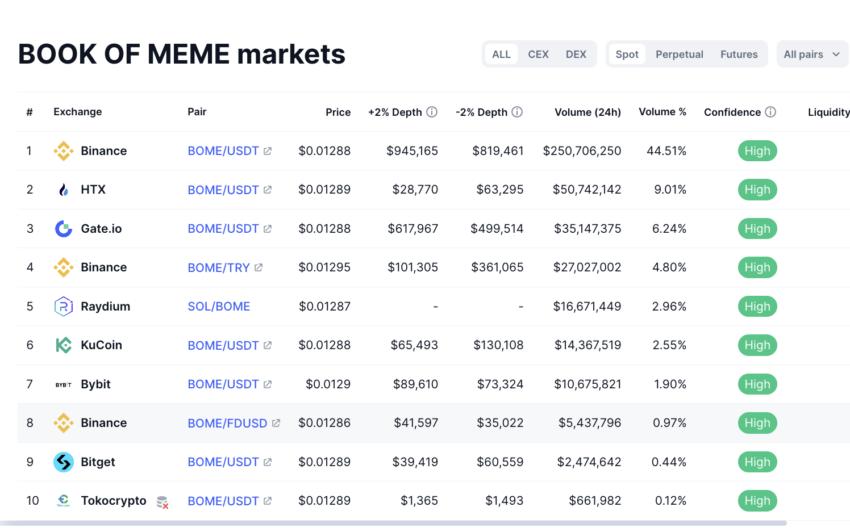Screen dimensions: 850x528
Task: Select the CEX filter option
Action: [x=538, y=54]
